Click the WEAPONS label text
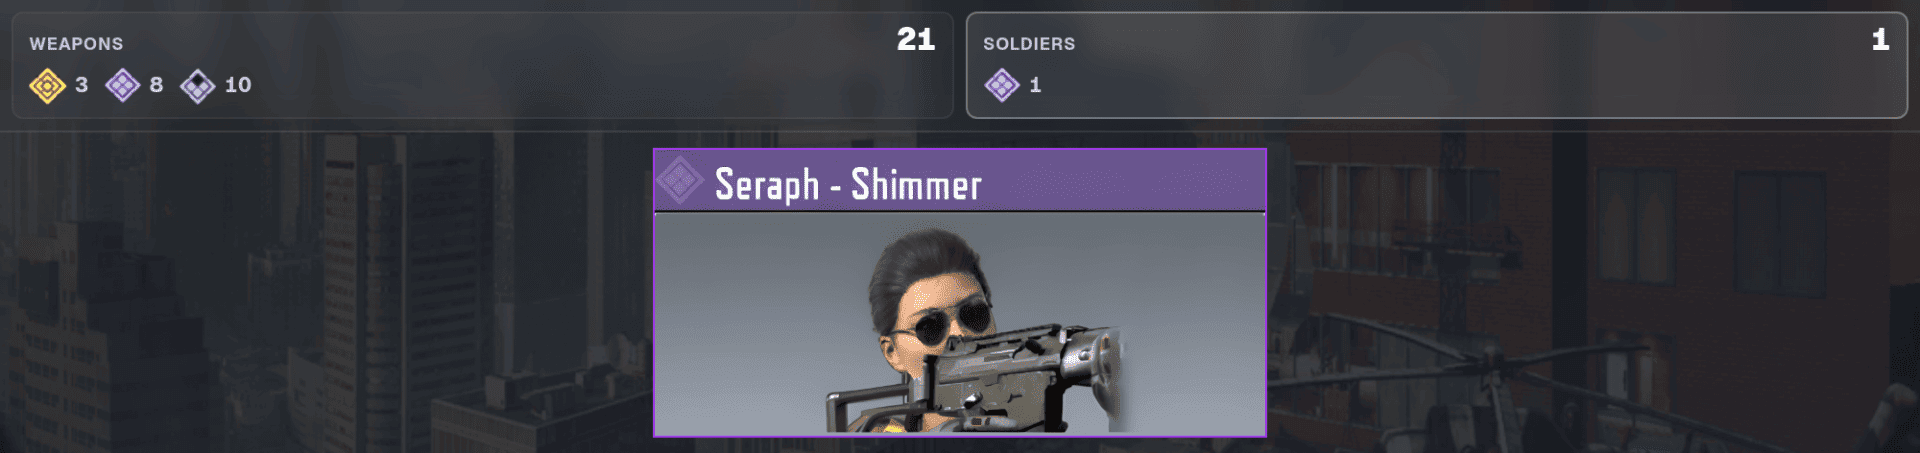Image resolution: width=1920 pixels, height=453 pixels. (76, 44)
